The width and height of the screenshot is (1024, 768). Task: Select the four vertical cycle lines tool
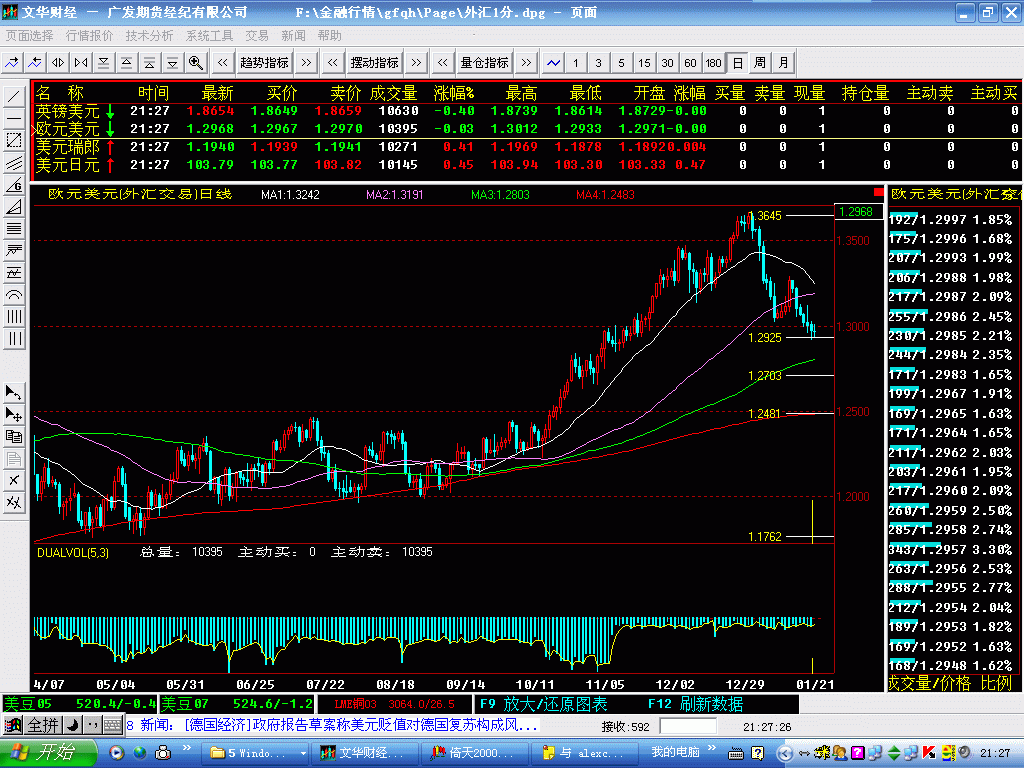[14, 317]
